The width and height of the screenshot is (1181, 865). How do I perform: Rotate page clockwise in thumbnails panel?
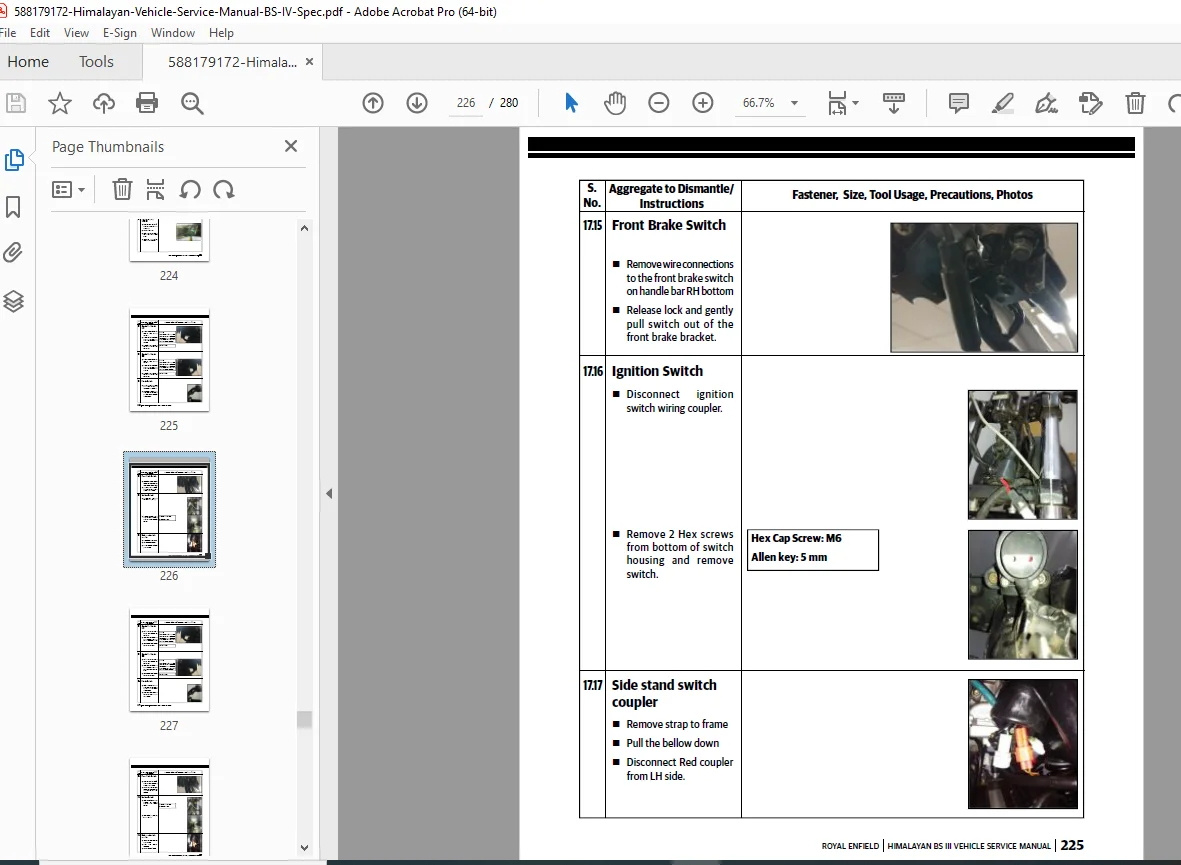point(224,189)
